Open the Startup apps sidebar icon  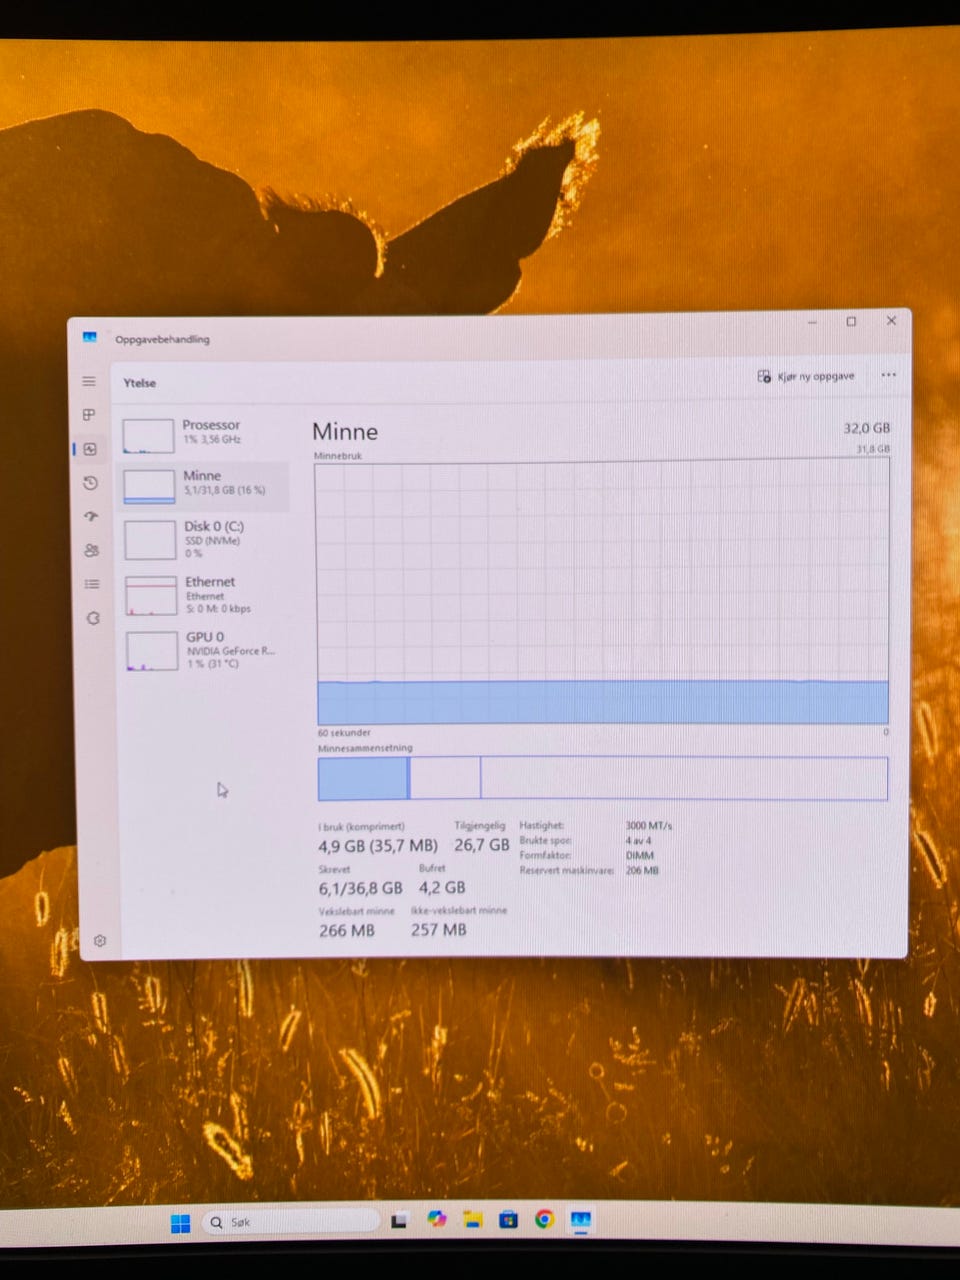(91, 517)
